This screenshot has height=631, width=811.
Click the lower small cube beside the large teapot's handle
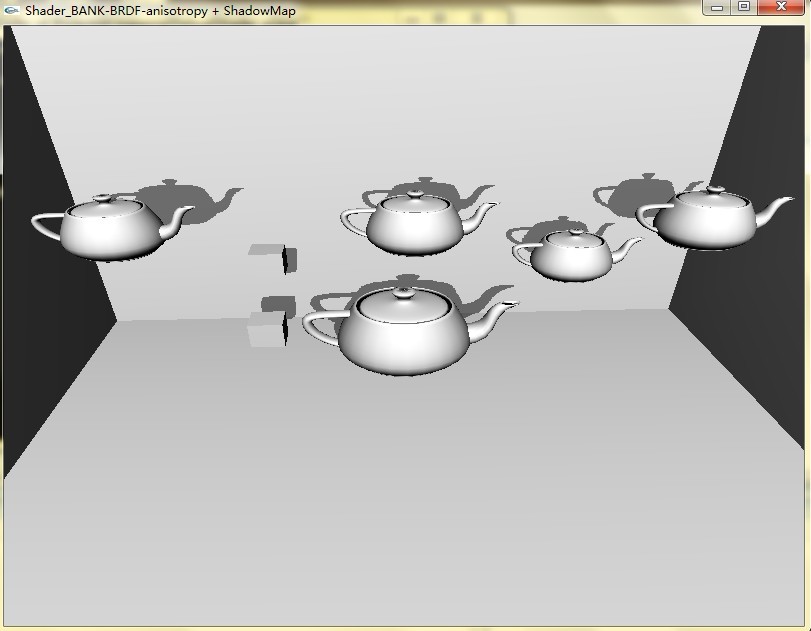(269, 329)
